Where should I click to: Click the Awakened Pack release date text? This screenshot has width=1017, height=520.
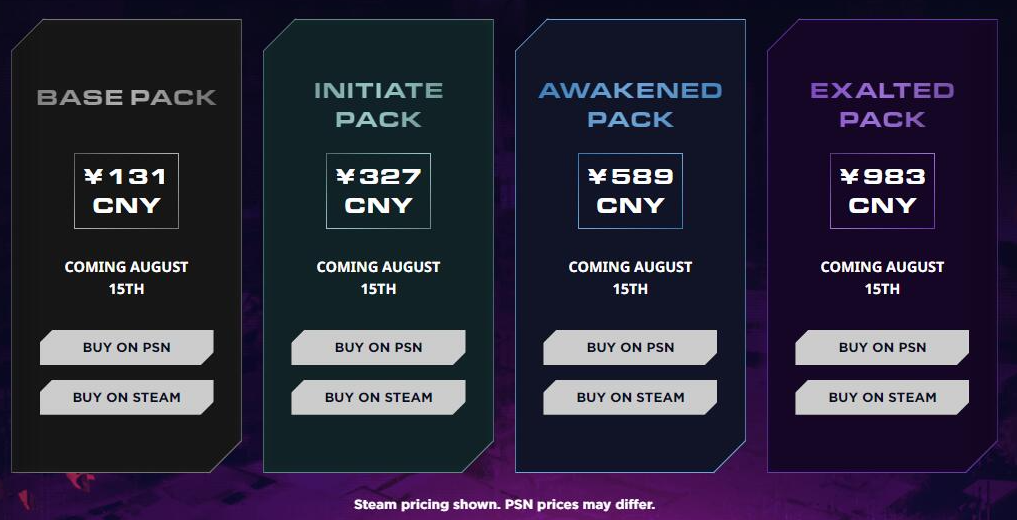pyautogui.click(x=630, y=278)
